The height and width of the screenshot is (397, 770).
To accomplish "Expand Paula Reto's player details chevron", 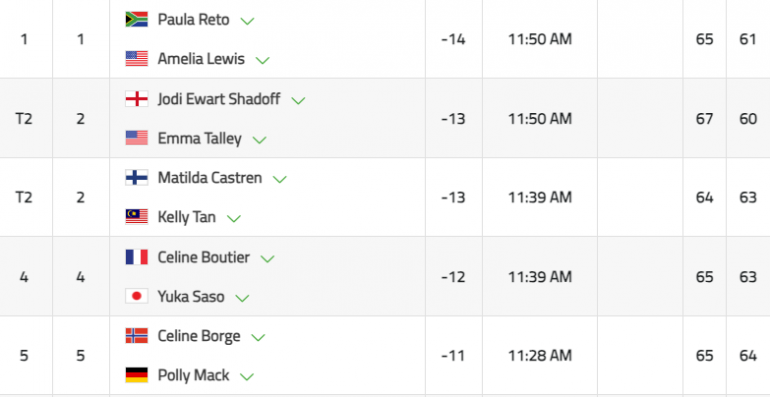I will coord(247,21).
